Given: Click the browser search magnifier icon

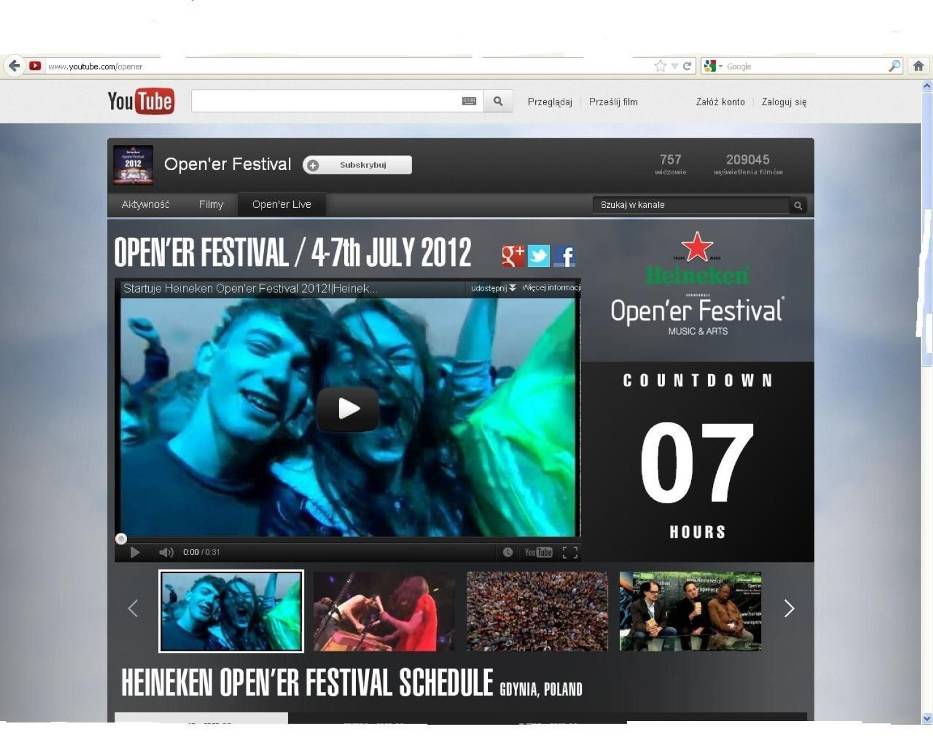Looking at the screenshot, I should click(x=894, y=66).
